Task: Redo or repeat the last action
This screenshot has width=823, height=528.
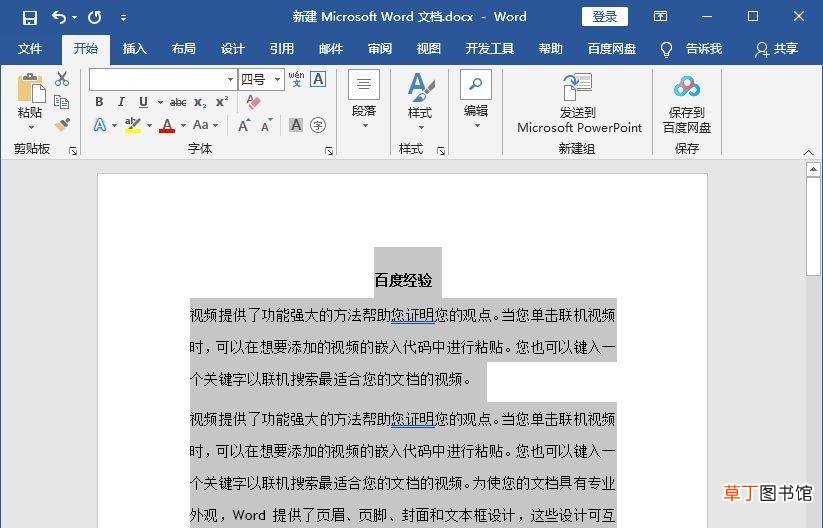Action: point(95,17)
